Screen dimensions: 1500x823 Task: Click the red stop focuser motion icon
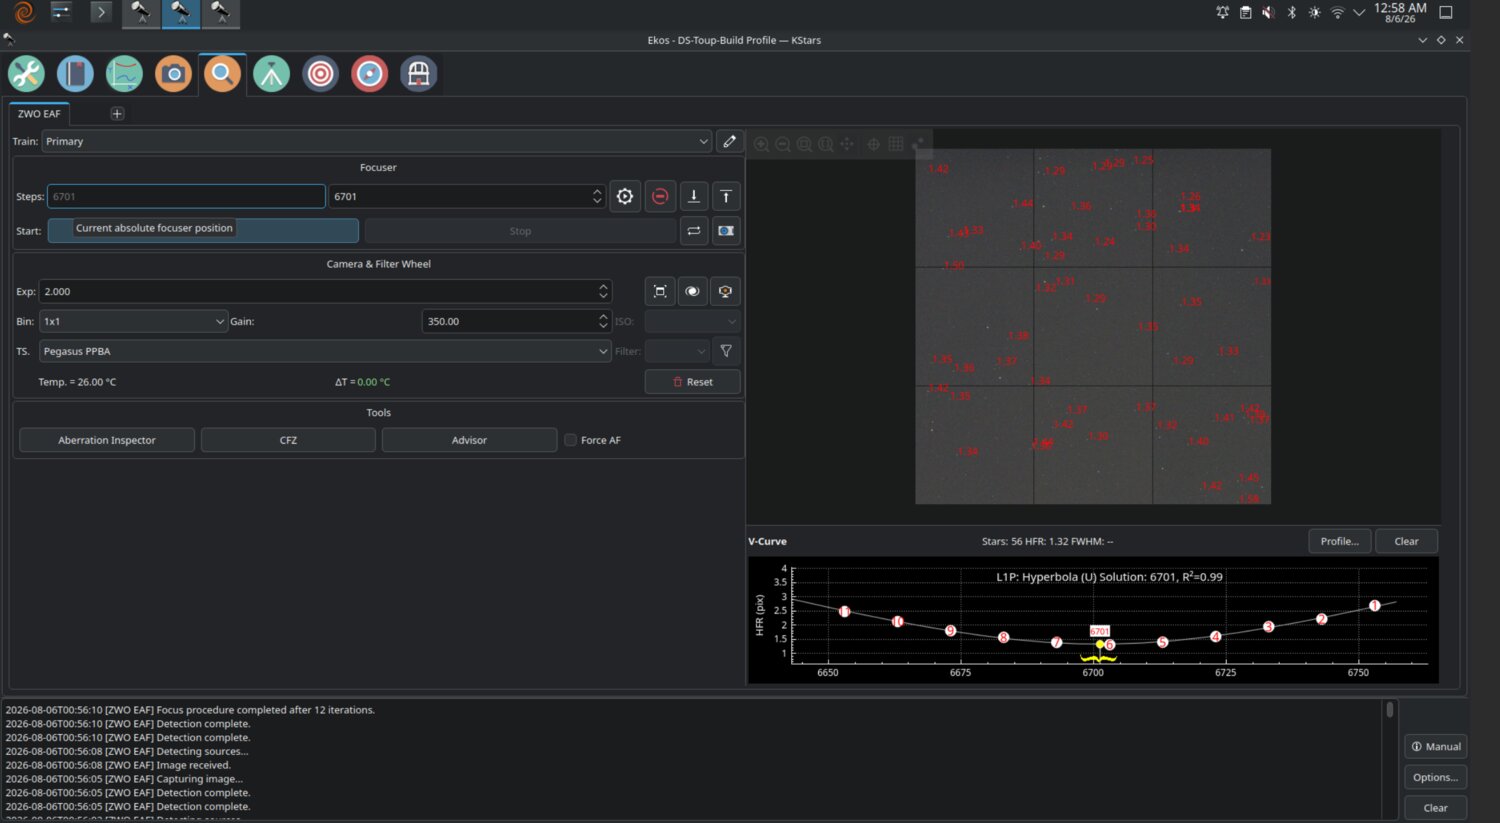click(x=660, y=196)
